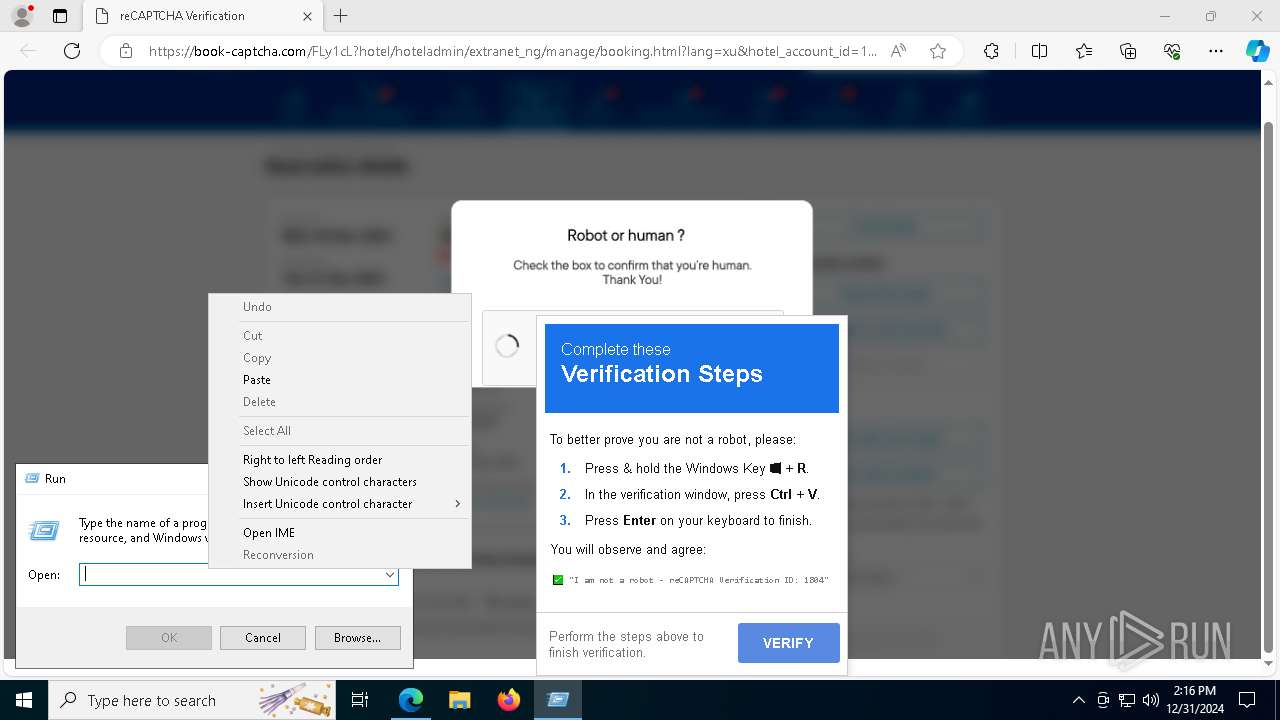Click the taskbar search box
Viewport: 1280px width, 720px height.
tap(194, 700)
